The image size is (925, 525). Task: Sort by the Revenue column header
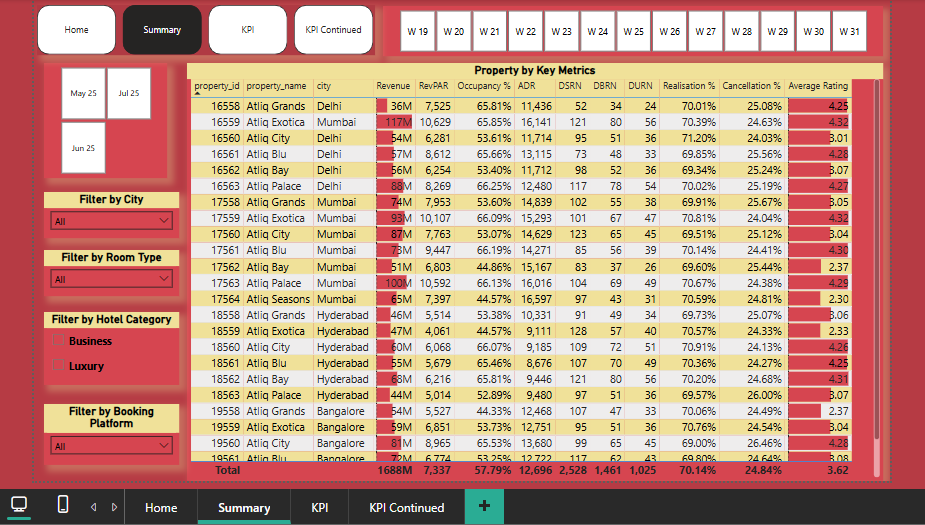pyautogui.click(x=393, y=86)
